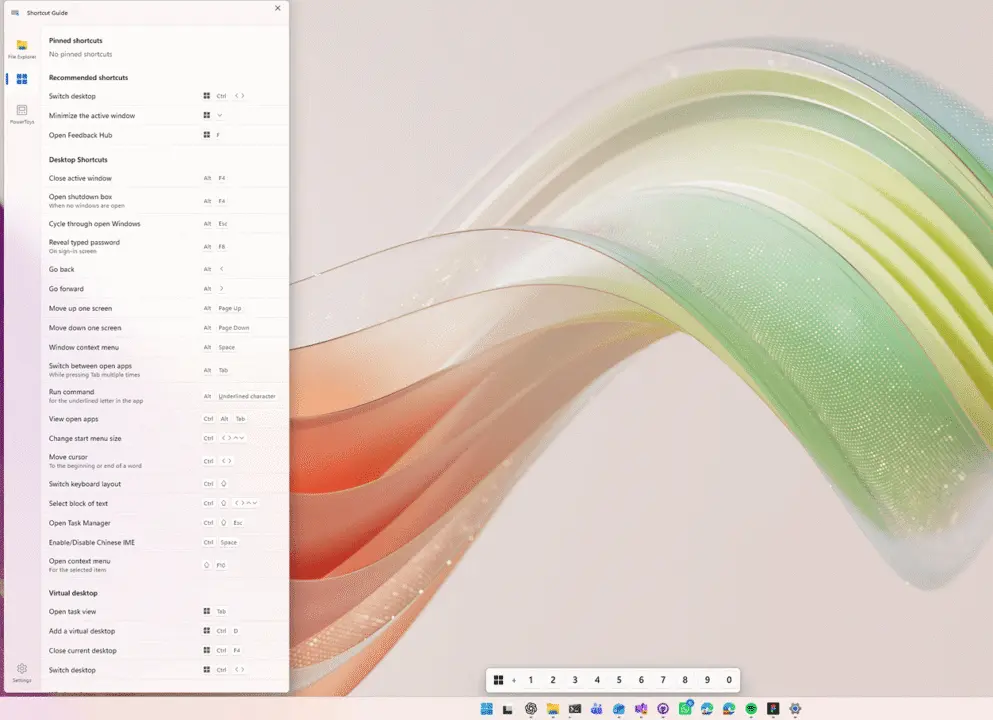Viewport: 993px width, 720px height.
Task: Select the 'Go forward' shortcut row
Action: (165, 289)
